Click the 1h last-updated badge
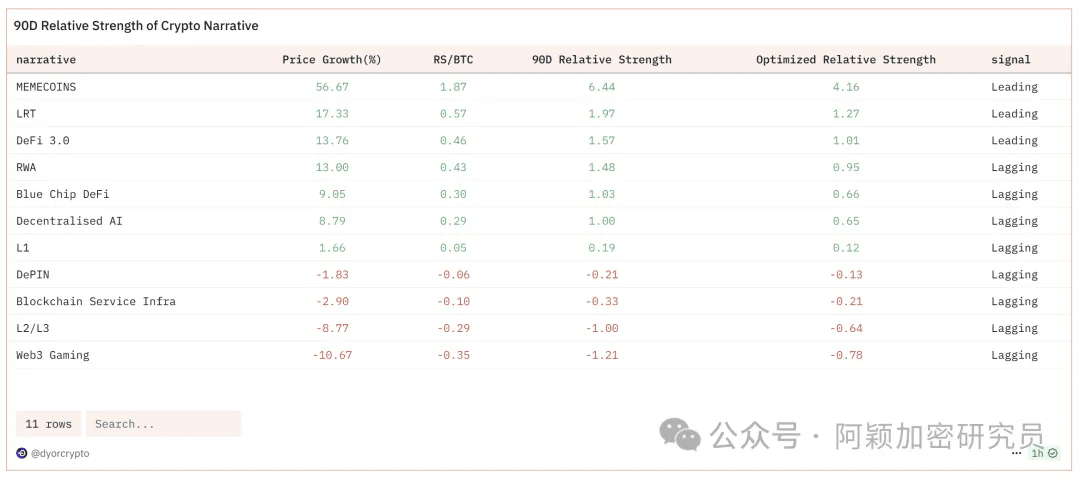 pyautogui.click(x=1037, y=453)
